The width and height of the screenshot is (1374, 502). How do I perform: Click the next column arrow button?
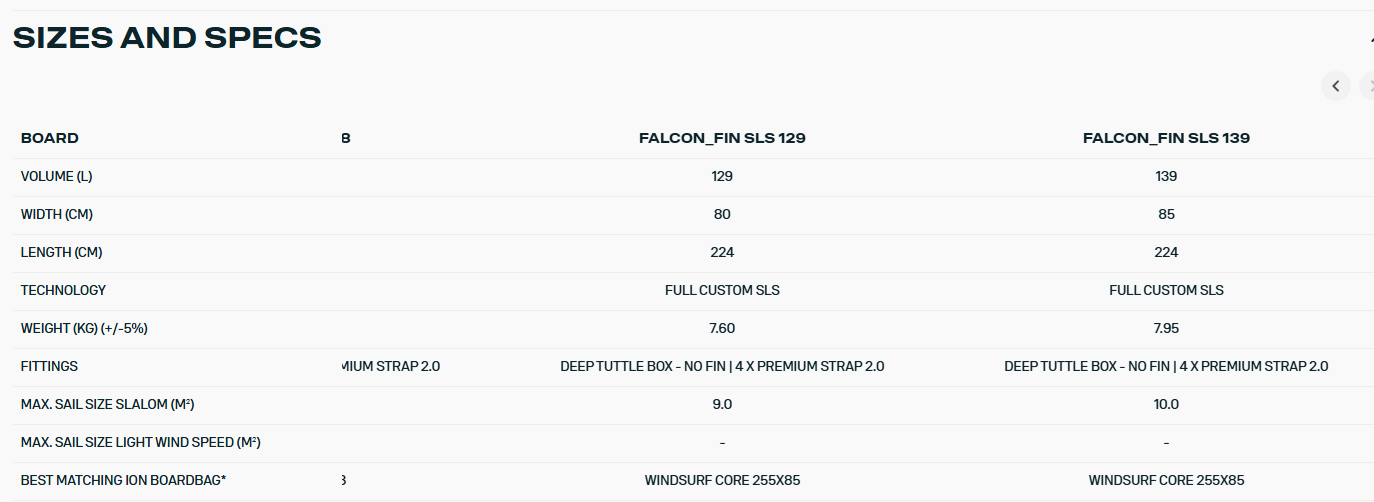(1369, 86)
